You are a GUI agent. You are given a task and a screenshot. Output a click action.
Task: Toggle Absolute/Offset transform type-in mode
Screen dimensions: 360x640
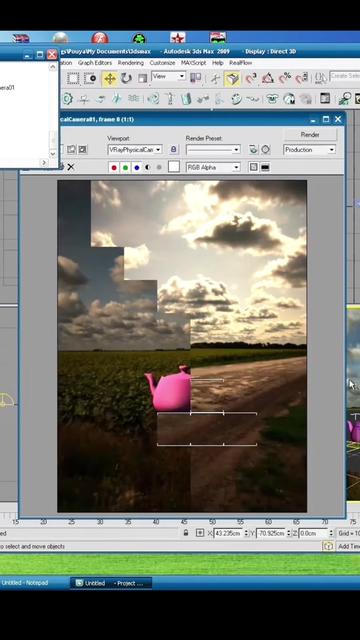[200, 533]
